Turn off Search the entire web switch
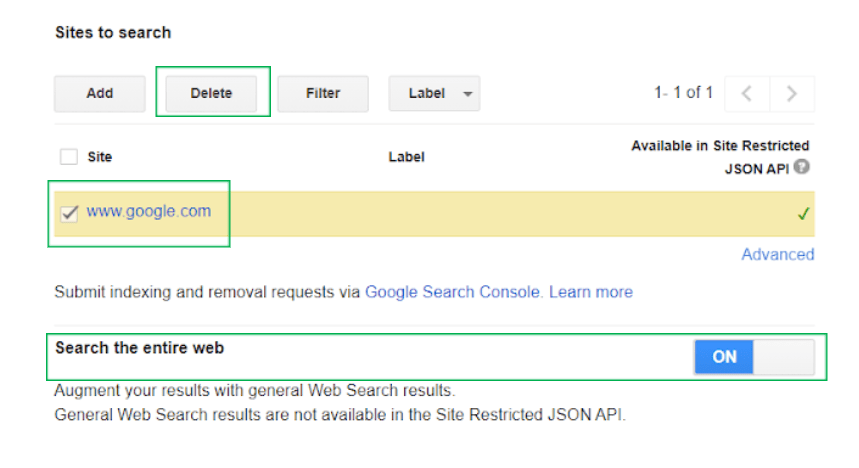Image resolution: width=859 pixels, height=468 pixels. [754, 357]
